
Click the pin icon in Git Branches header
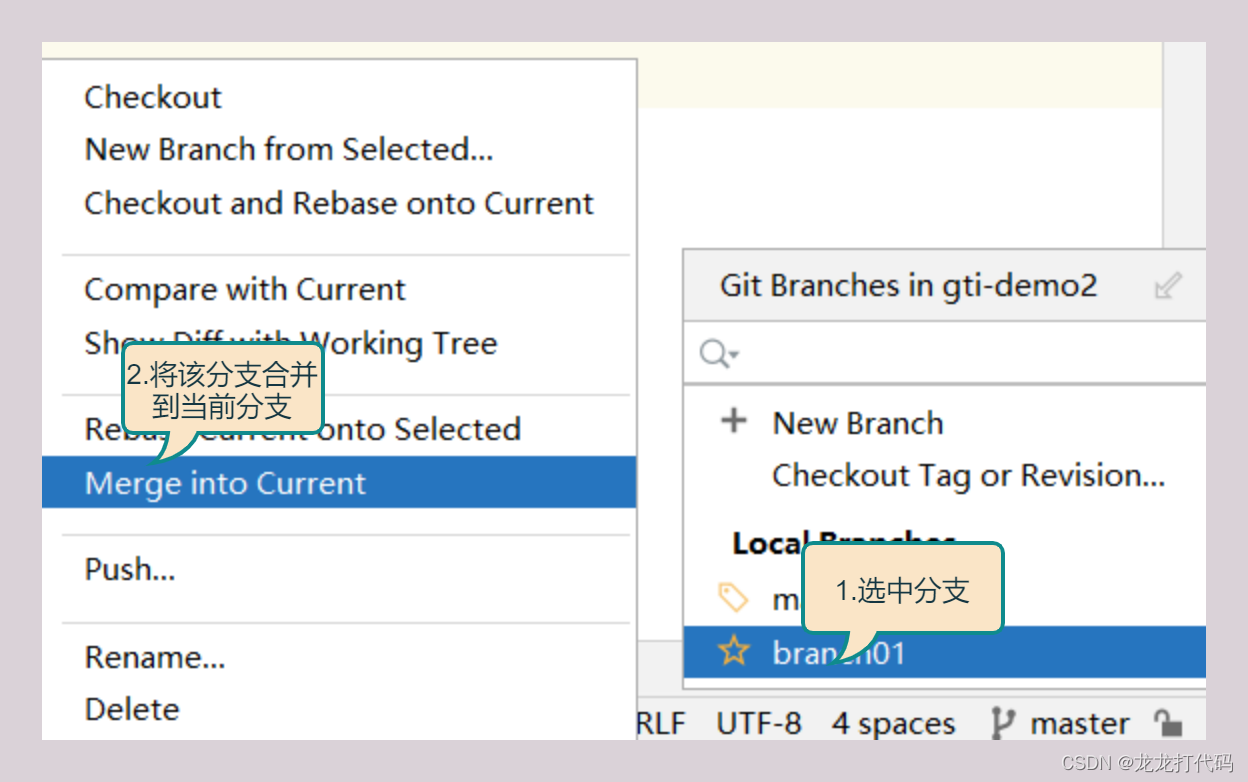[1167, 287]
